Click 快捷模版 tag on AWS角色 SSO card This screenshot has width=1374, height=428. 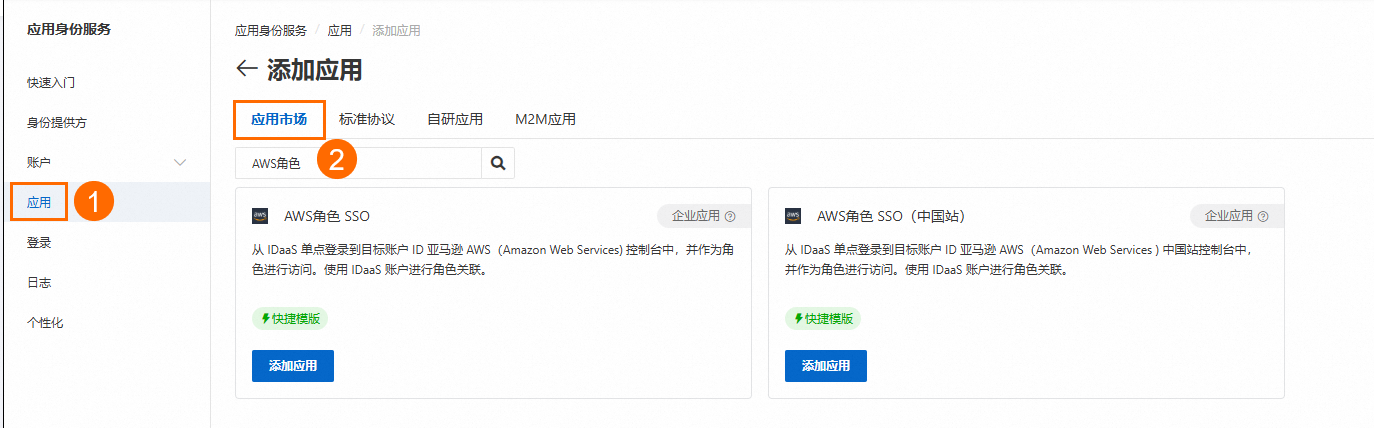point(290,319)
